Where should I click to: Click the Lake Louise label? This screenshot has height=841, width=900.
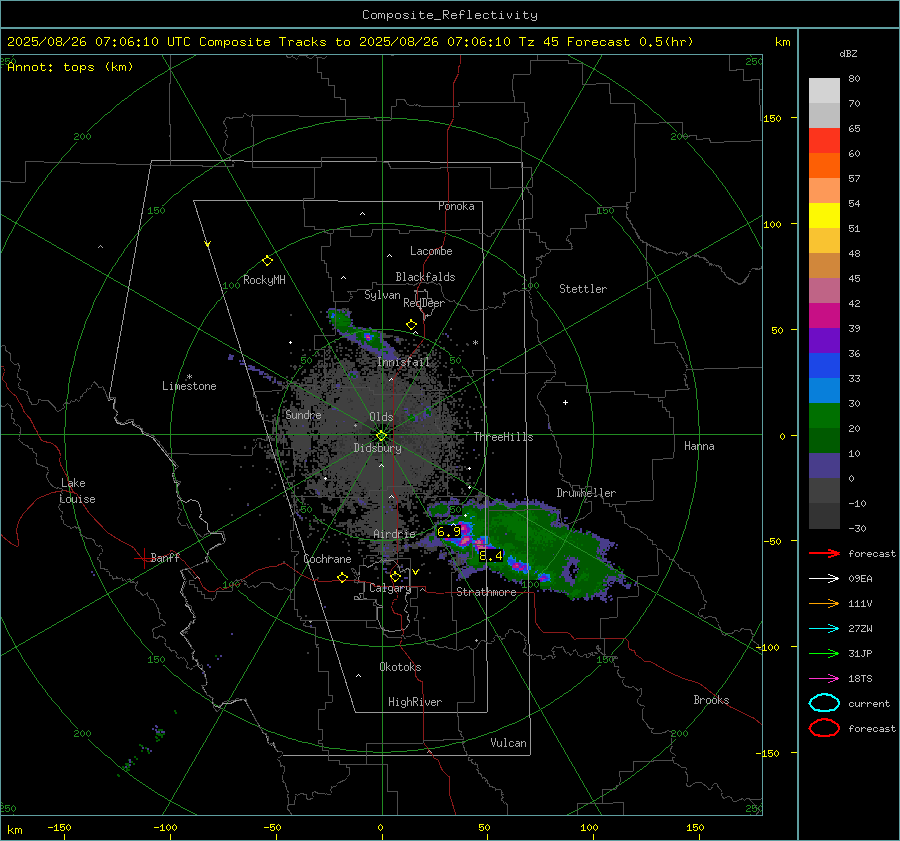click(77, 491)
